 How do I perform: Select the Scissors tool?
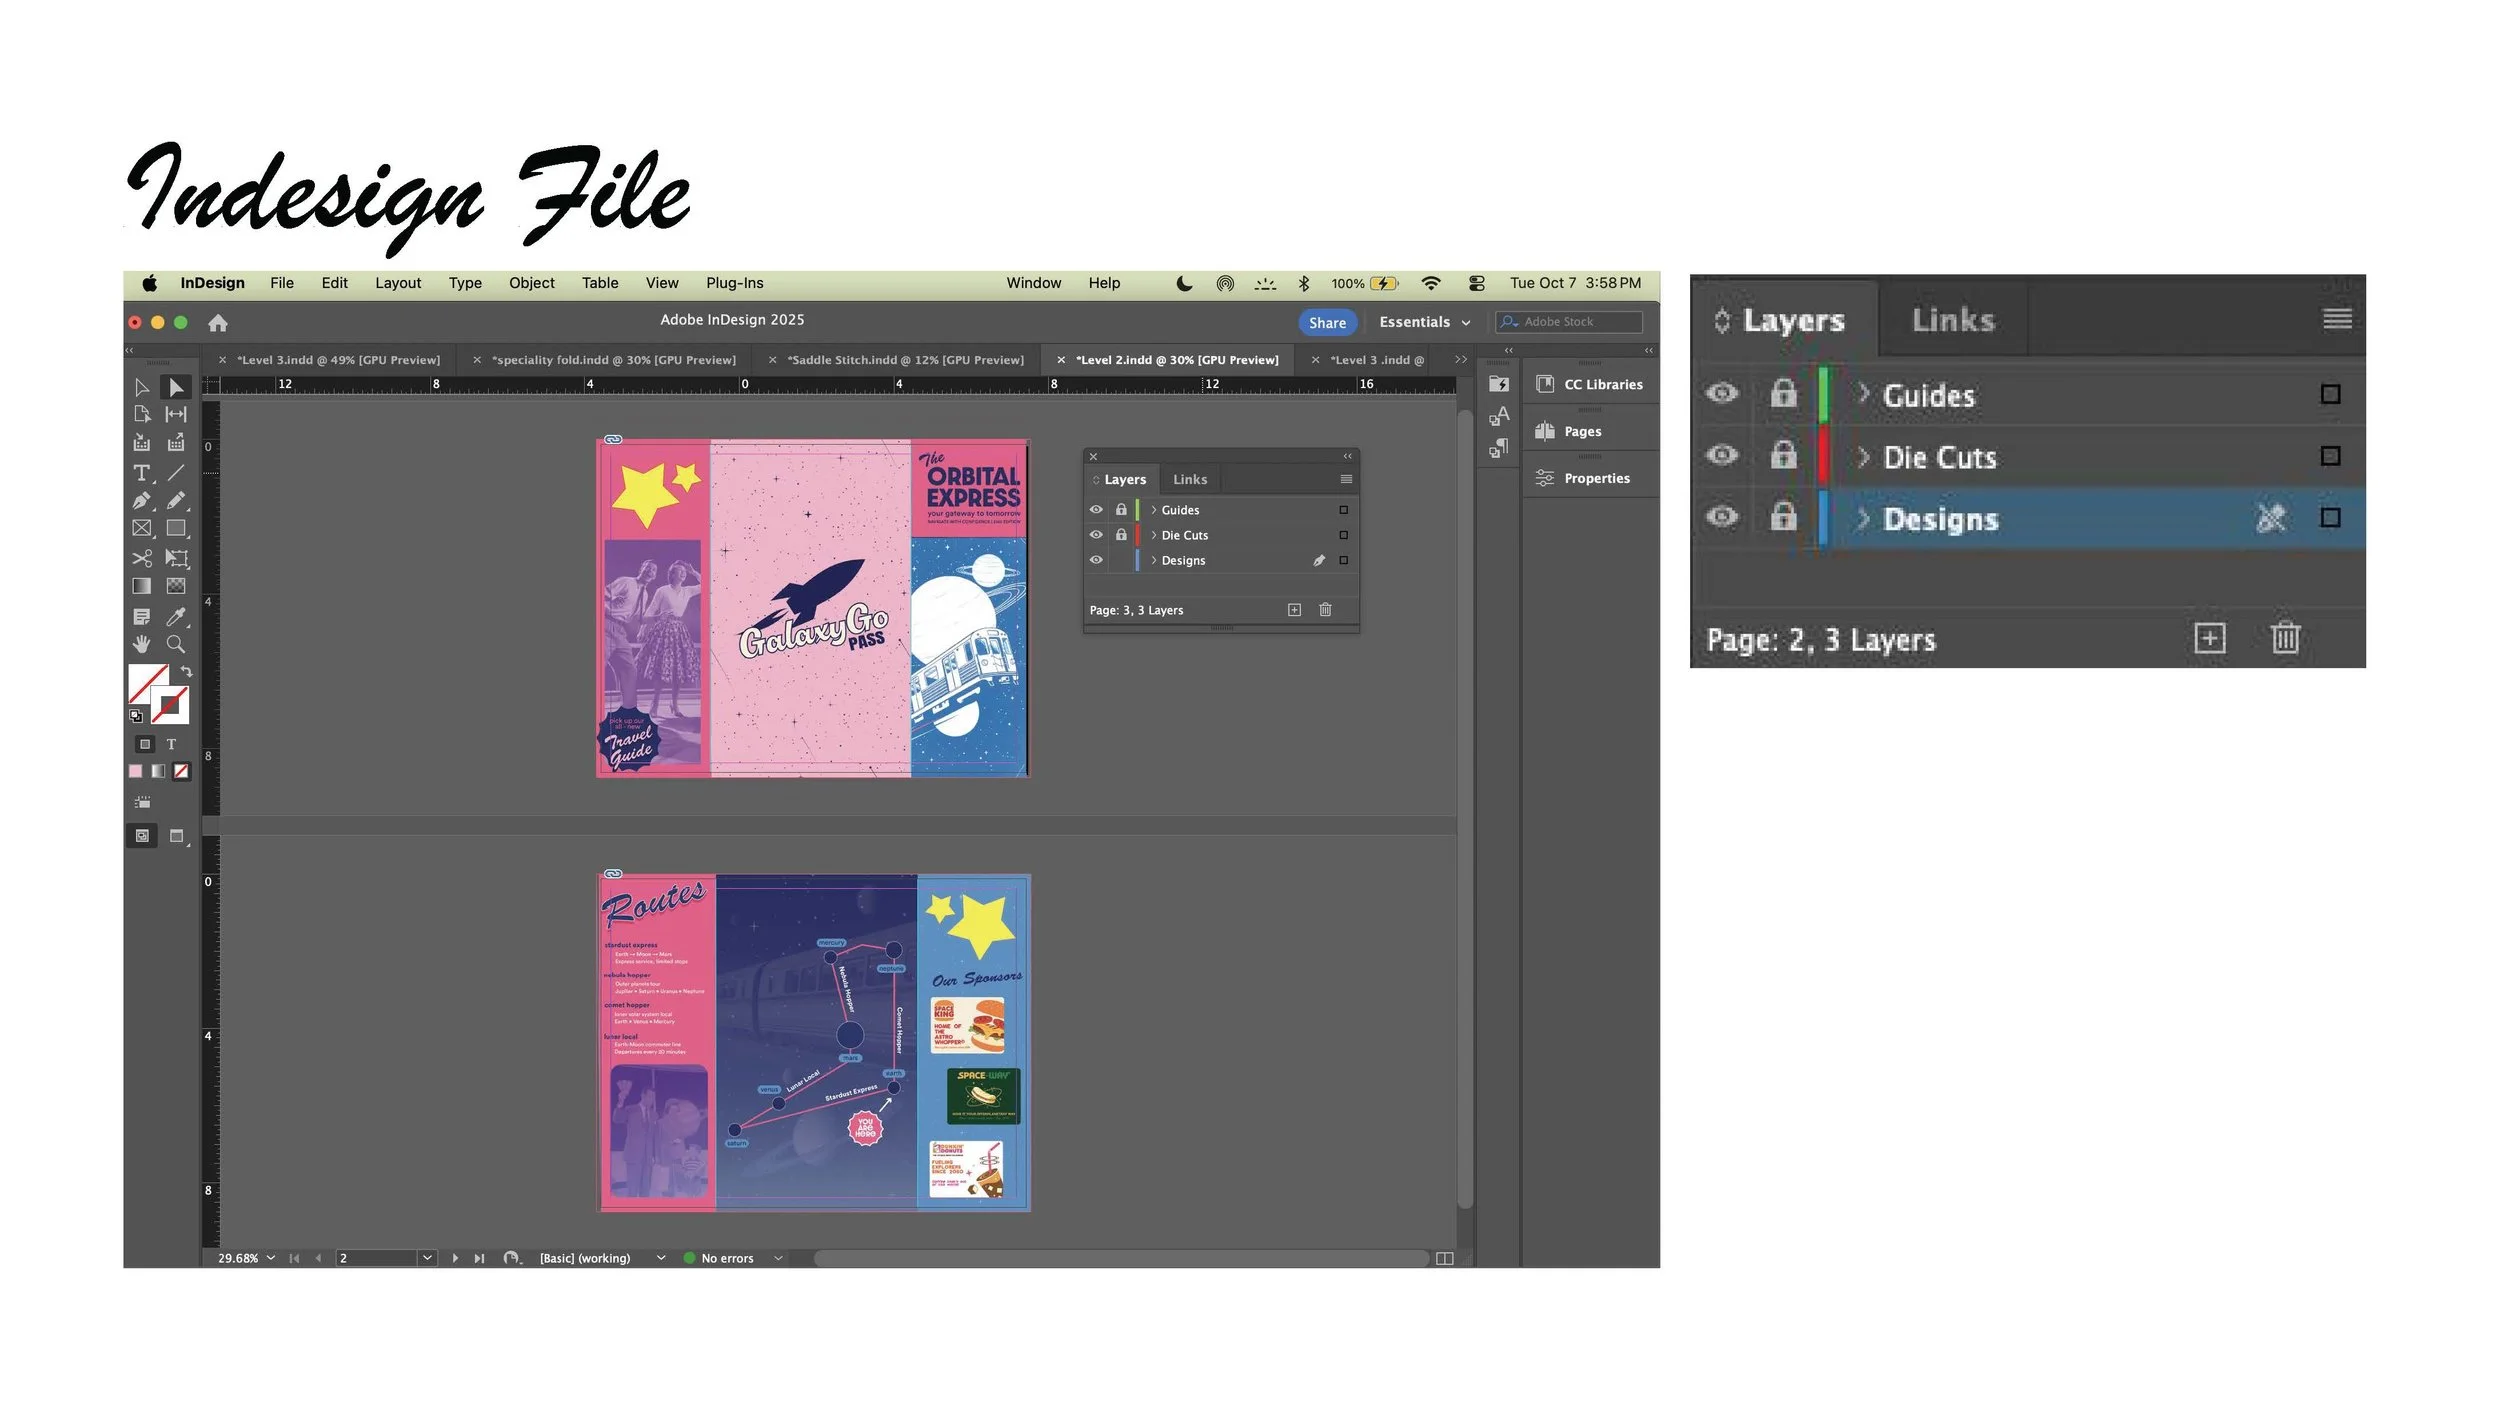click(141, 558)
